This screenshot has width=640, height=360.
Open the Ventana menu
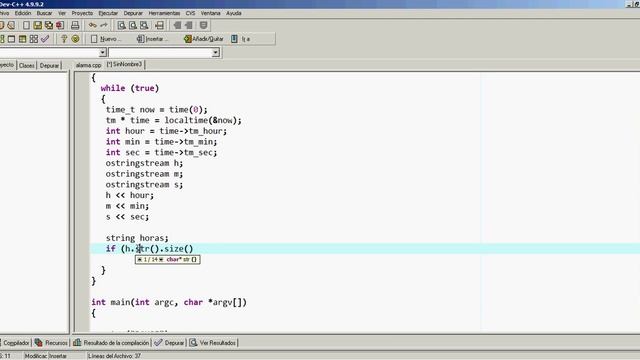[x=210, y=13]
